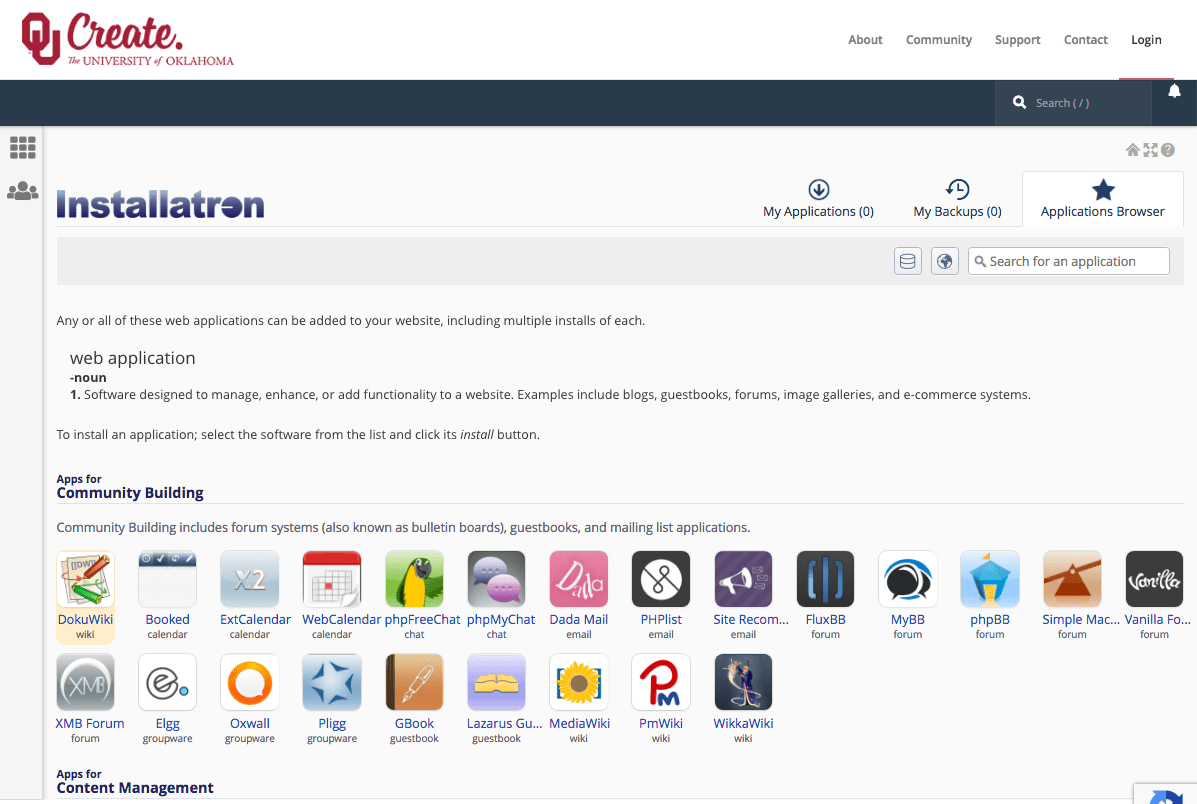Screen dimensions: 1197x804
Task: Click the database filter icon button
Action: tap(908, 261)
